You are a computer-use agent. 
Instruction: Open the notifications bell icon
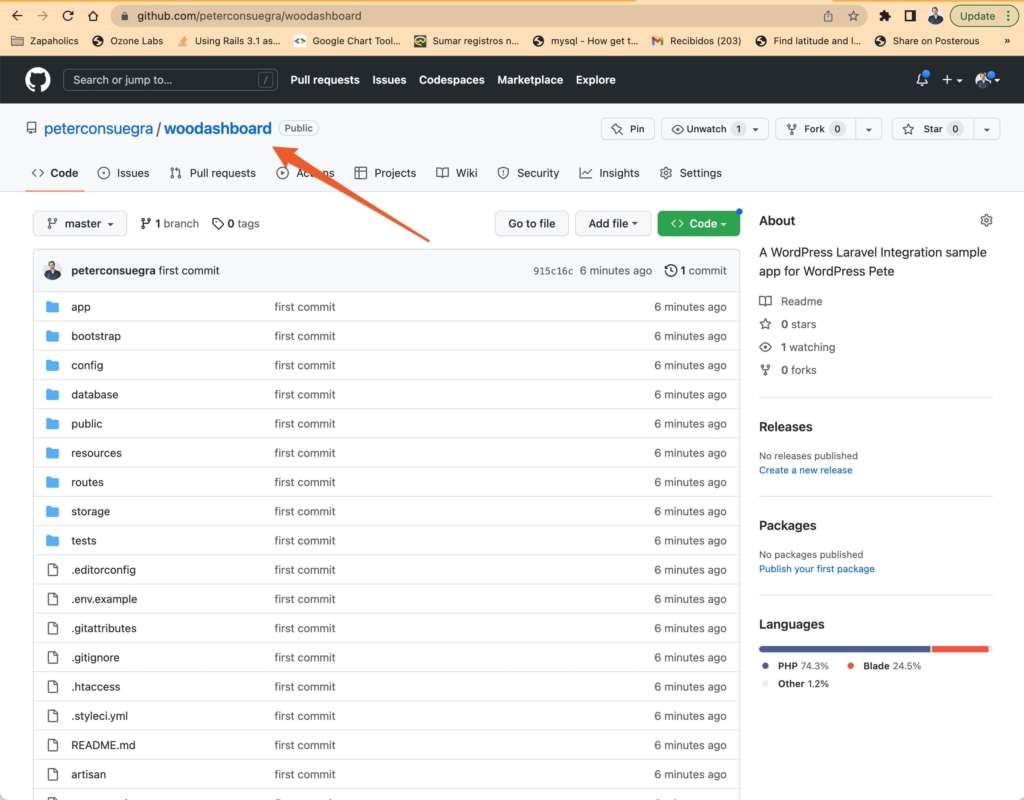[x=922, y=80]
